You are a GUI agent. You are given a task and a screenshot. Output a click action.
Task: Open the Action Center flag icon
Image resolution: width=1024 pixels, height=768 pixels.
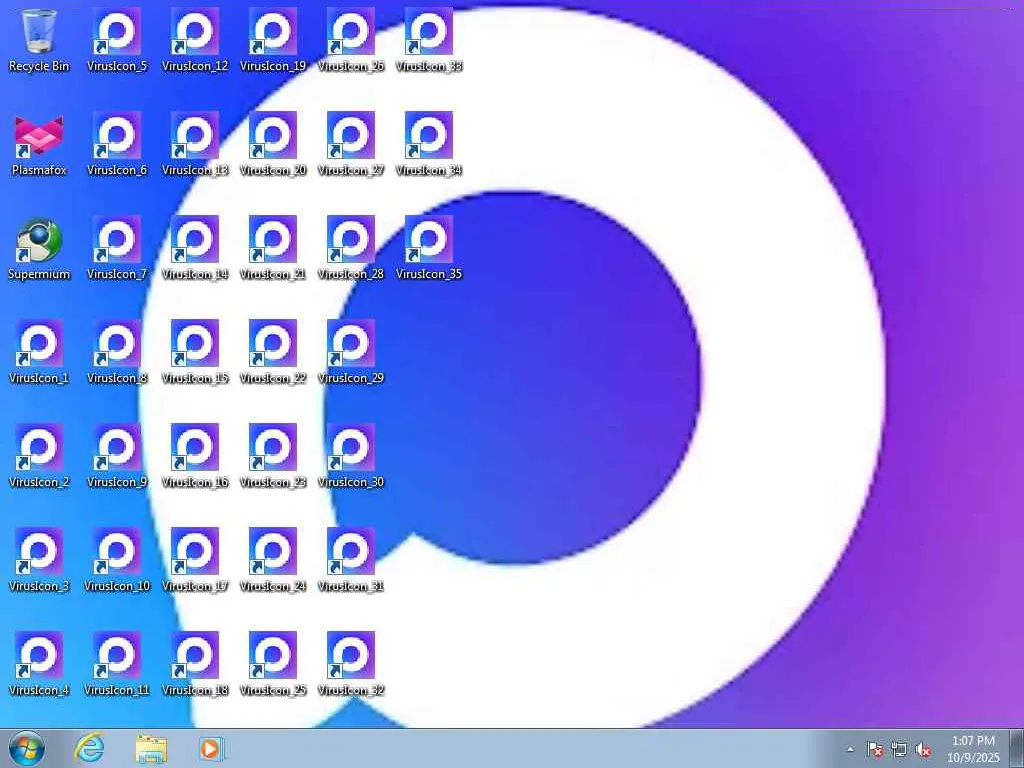[x=874, y=750]
